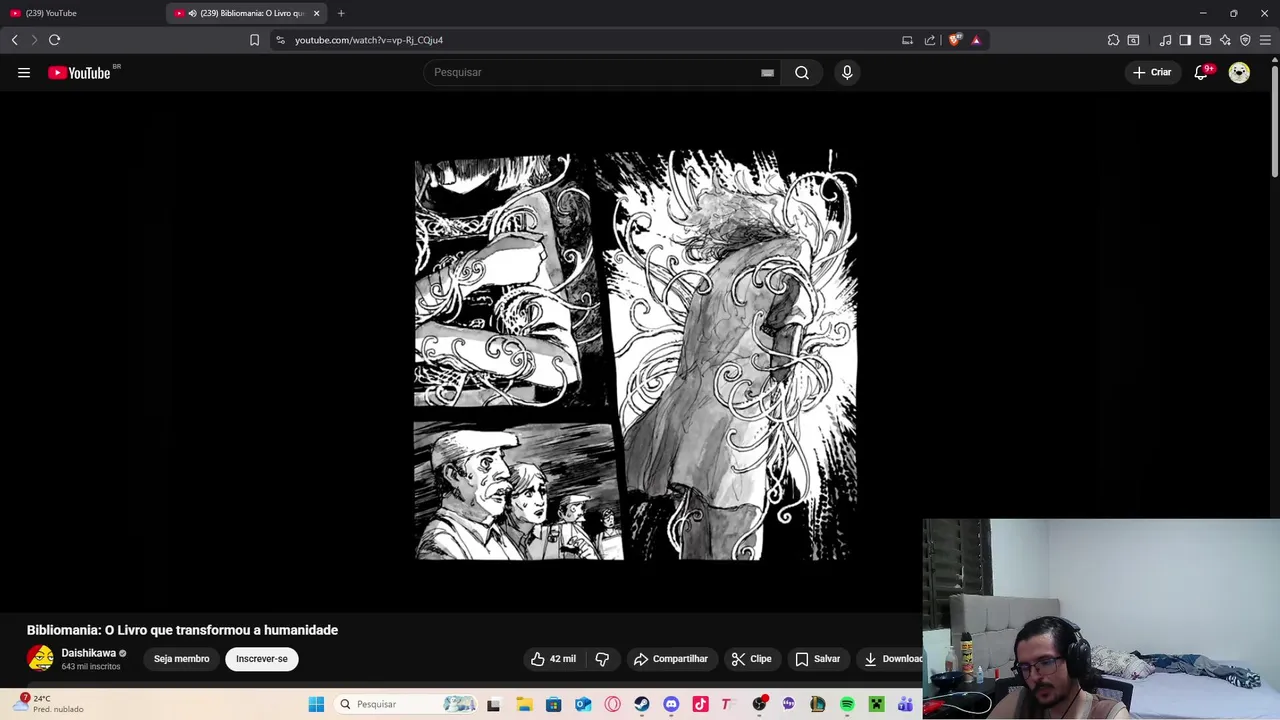Screen dimensions: 1280x720
Task: Open Opera browser in the taskbar
Action: (612, 704)
